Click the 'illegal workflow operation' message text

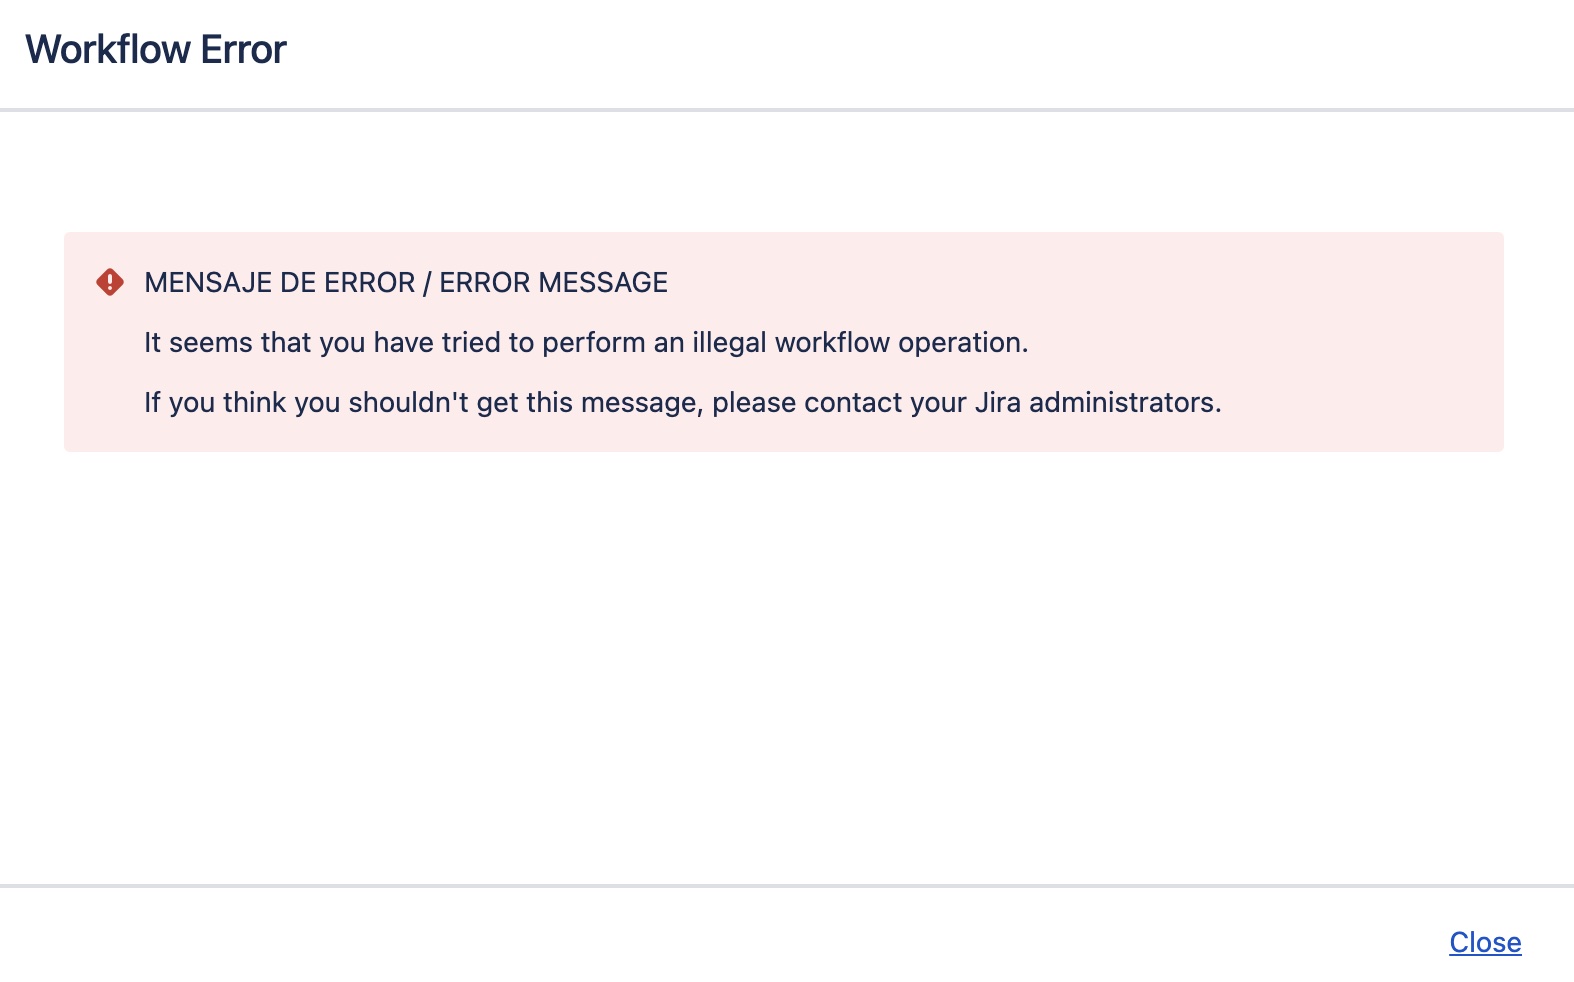(586, 342)
